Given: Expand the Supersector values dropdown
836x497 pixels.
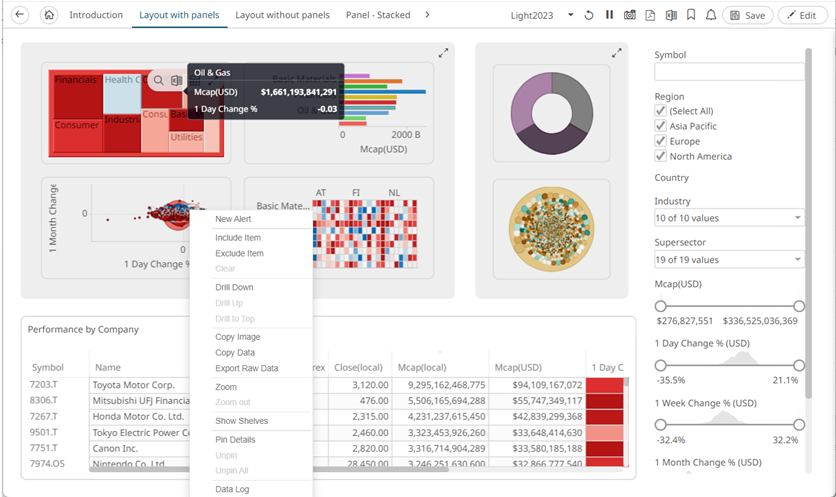Looking at the screenshot, I should [729, 260].
